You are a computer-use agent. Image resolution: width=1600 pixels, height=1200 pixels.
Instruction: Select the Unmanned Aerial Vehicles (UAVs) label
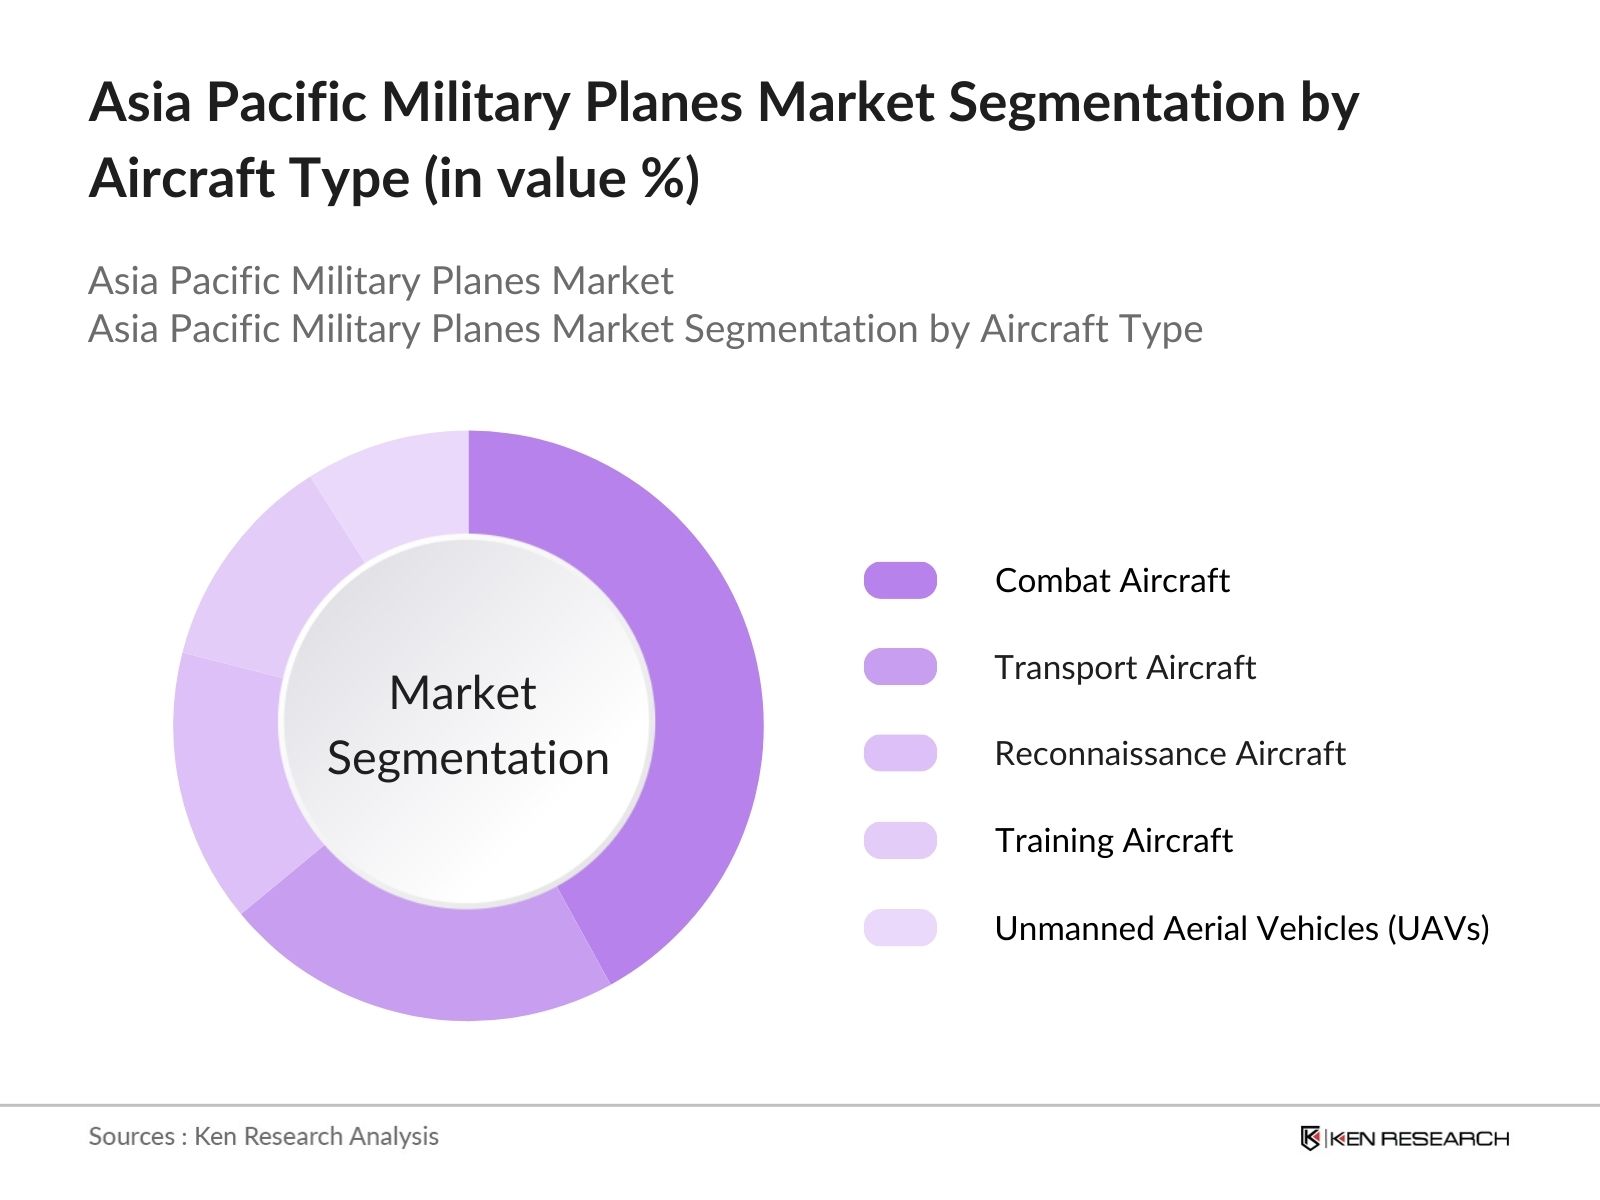tap(1242, 928)
